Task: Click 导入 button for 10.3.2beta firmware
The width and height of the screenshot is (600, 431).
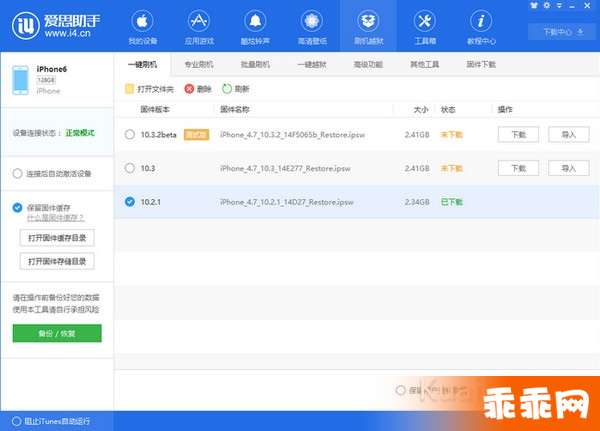Action: (569, 135)
